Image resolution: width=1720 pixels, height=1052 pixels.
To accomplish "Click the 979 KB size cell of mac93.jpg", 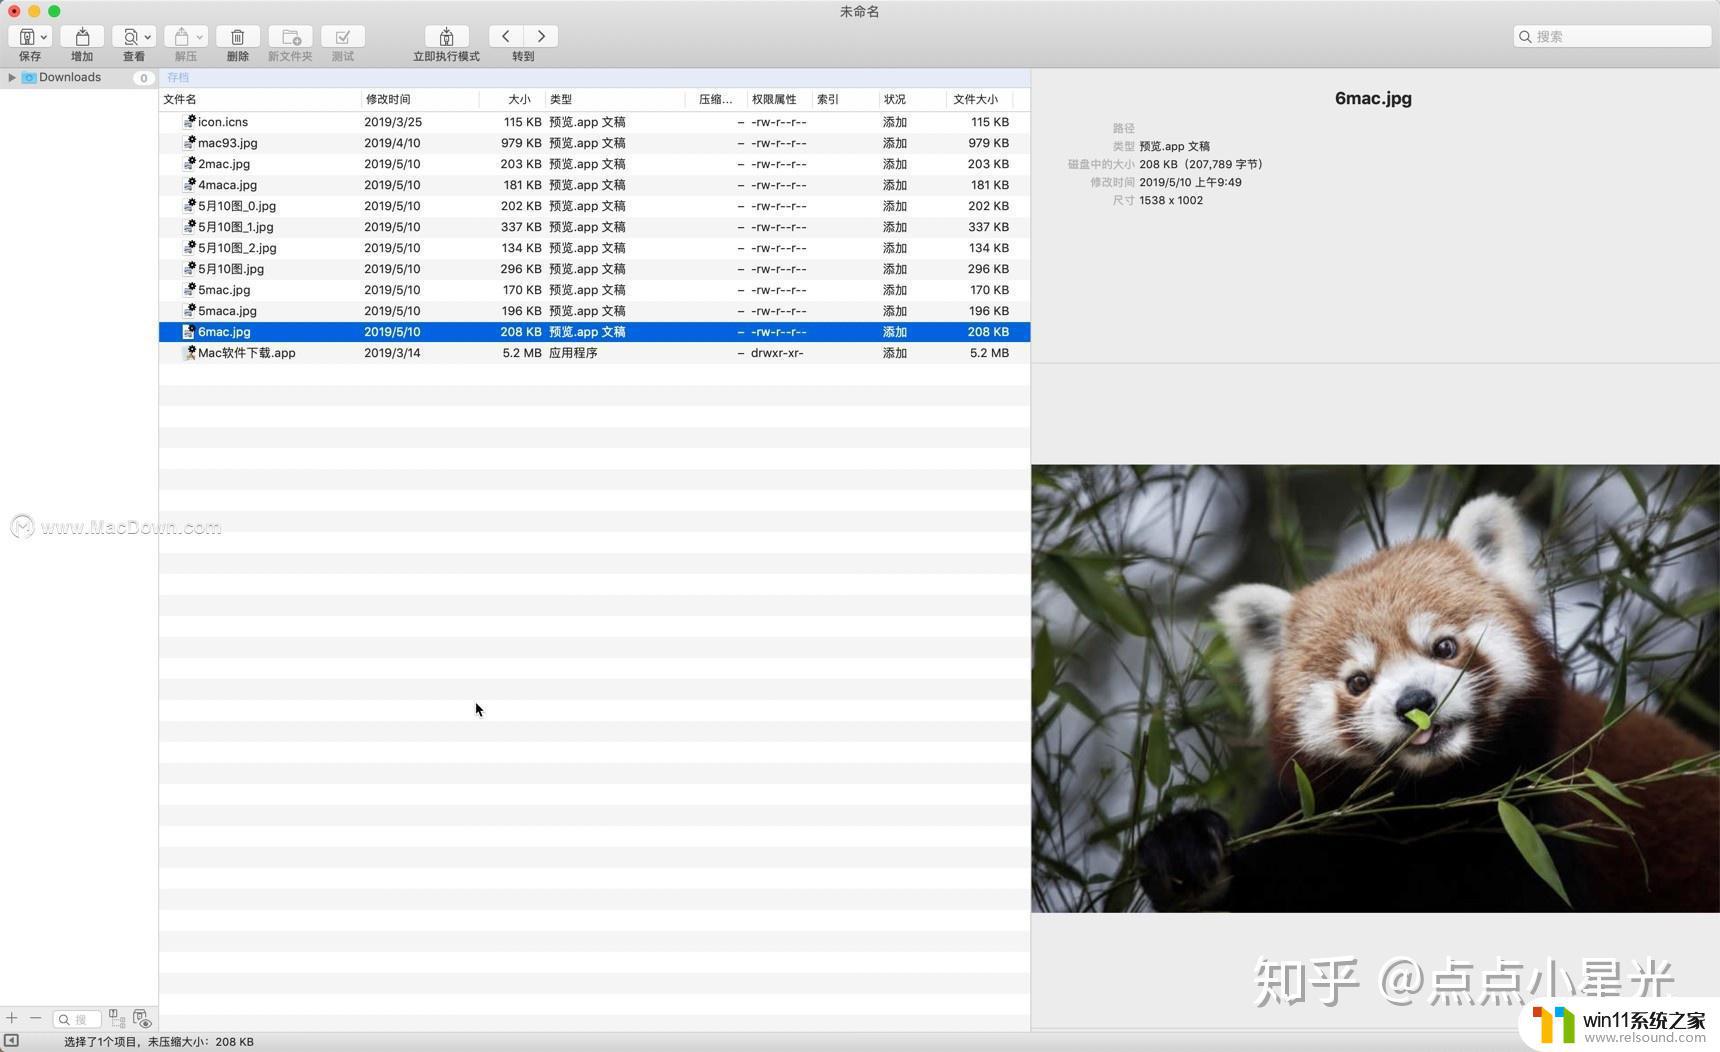I will pos(521,143).
